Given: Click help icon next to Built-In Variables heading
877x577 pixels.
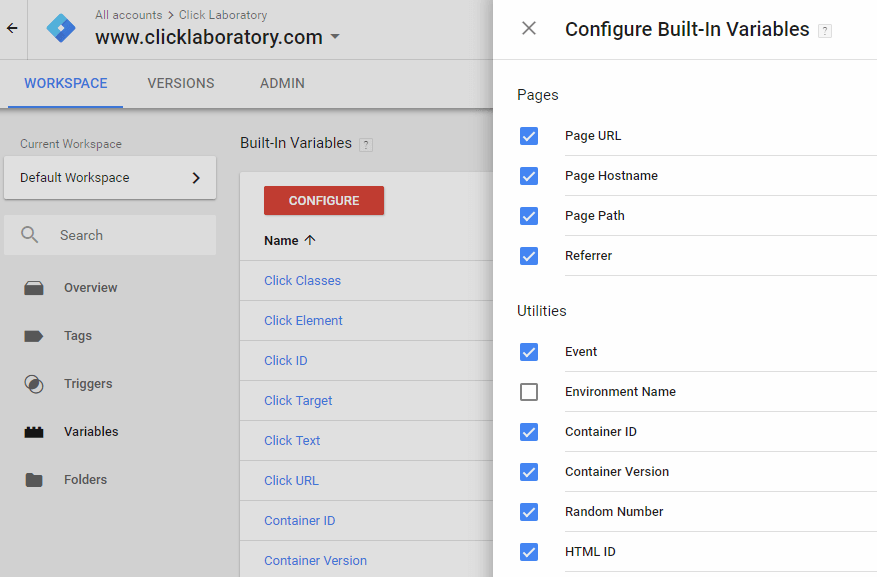Looking at the screenshot, I should pyautogui.click(x=366, y=145).
